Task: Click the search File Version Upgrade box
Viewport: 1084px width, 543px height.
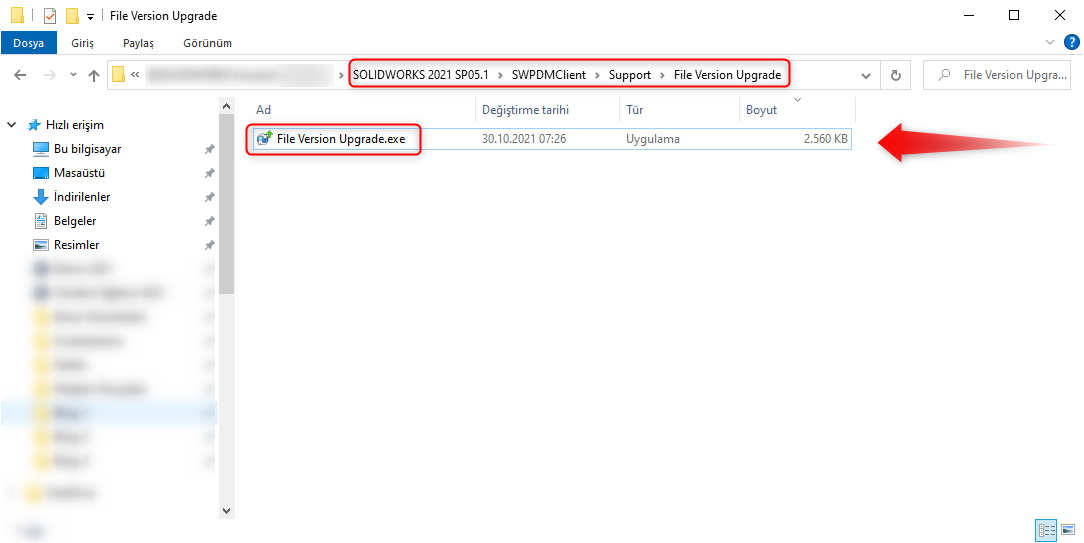Action: click(x=999, y=75)
